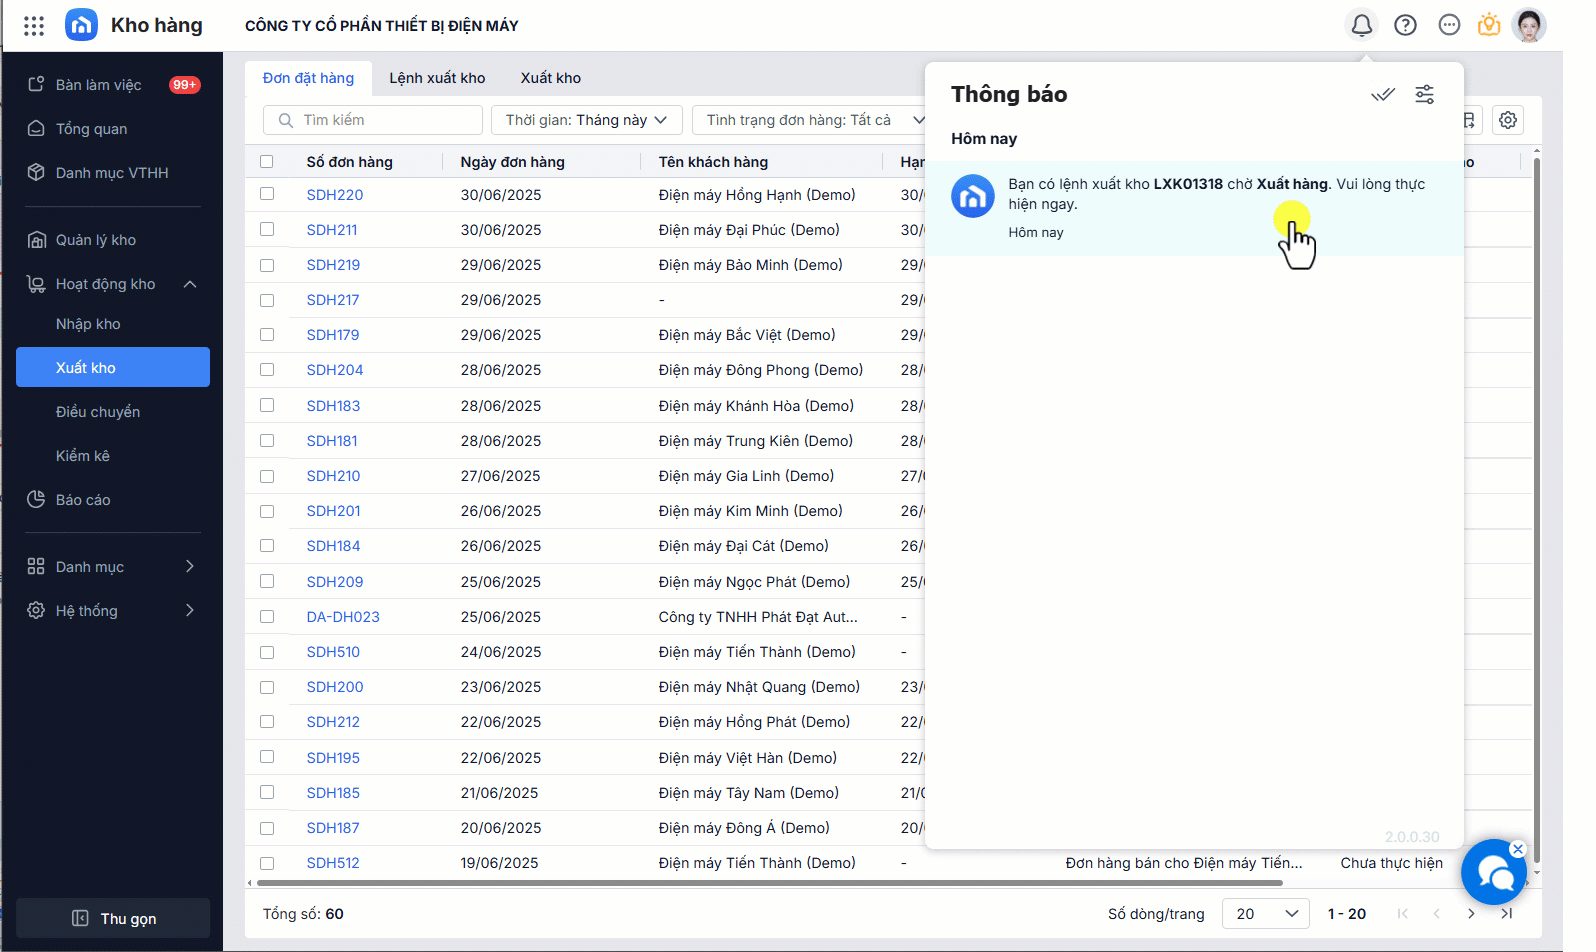Mark all notifications as read

click(1382, 95)
